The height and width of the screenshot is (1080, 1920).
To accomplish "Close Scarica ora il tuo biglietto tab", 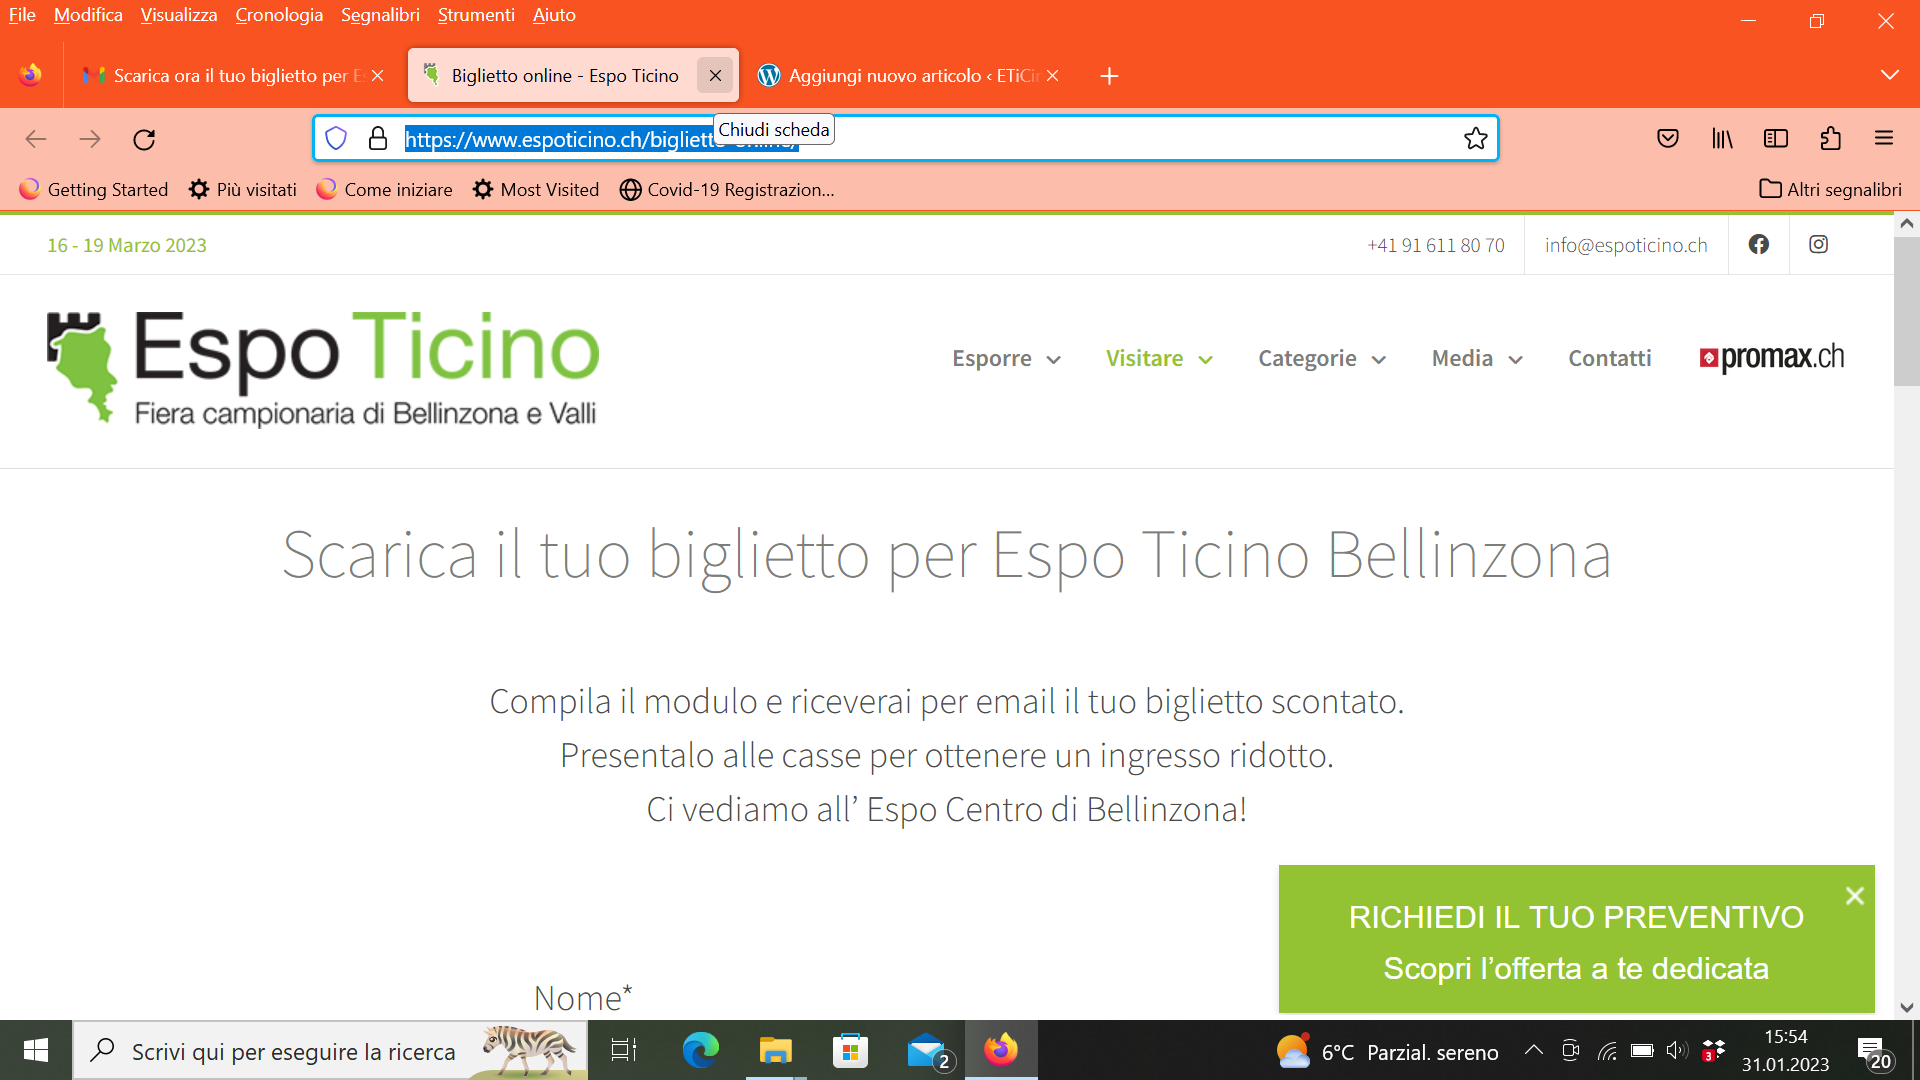I will coord(378,76).
